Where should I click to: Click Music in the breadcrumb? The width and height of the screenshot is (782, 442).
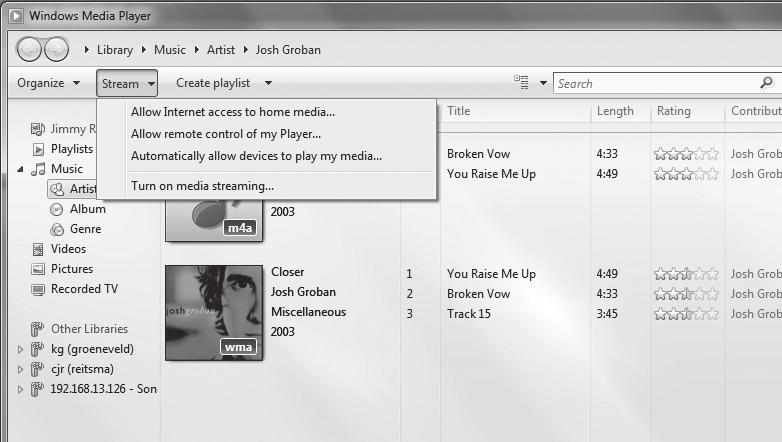[170, 50]
